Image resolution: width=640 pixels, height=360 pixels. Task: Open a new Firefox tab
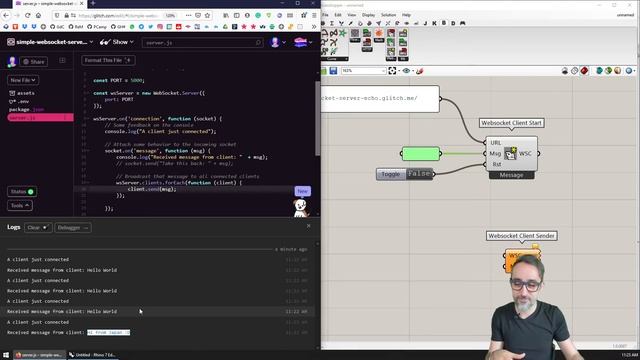click(93, 3)
